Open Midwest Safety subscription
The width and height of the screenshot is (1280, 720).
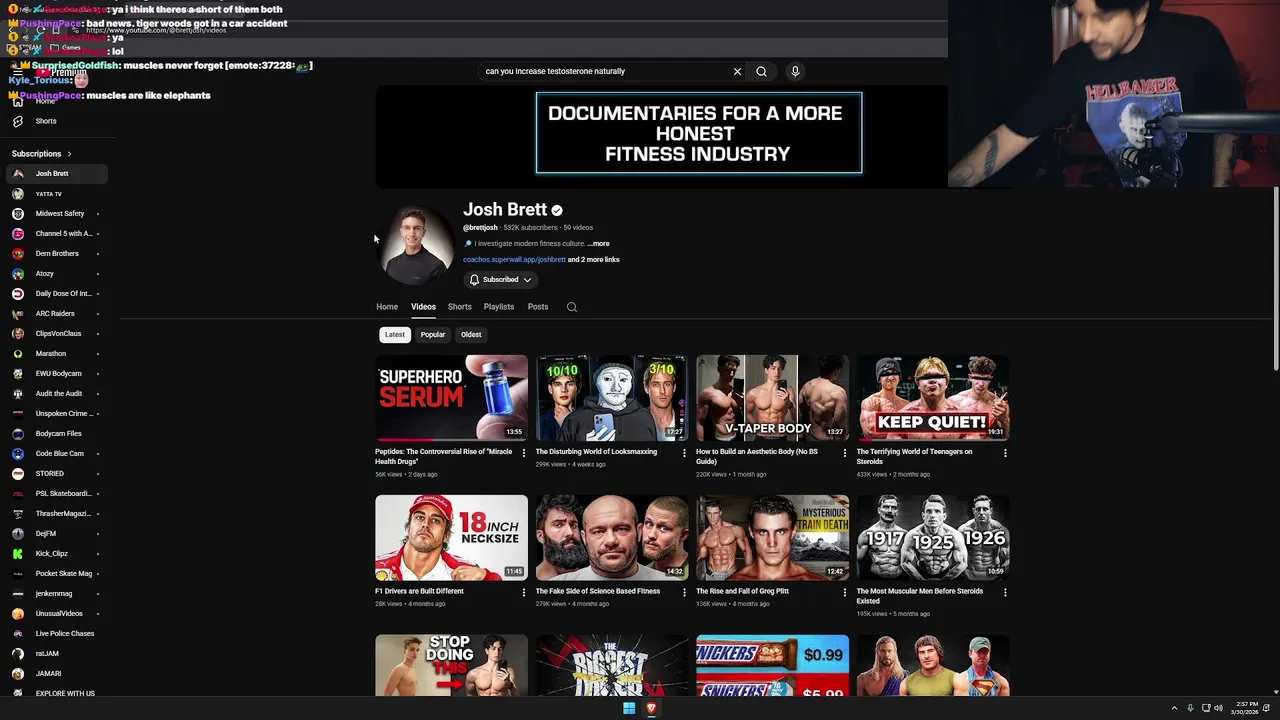(56, 214)
